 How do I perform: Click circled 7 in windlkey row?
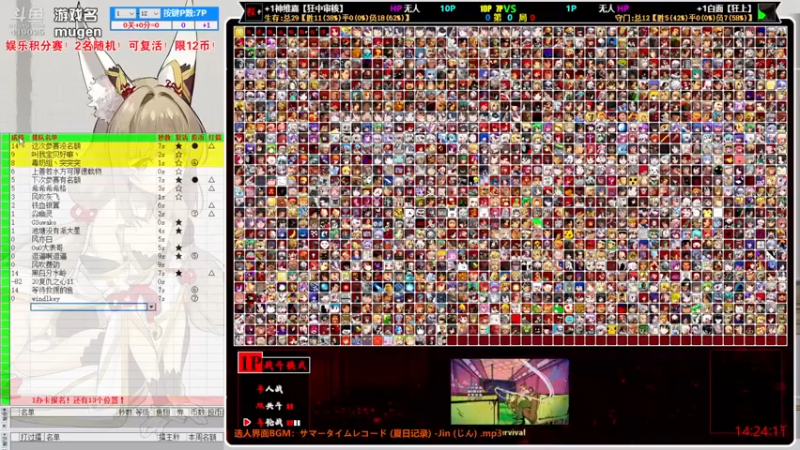click(195, 298)
